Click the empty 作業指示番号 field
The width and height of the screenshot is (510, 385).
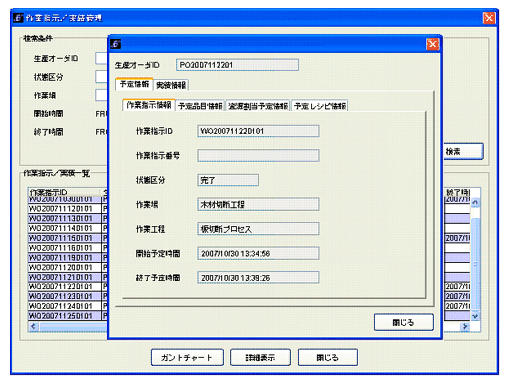258,156
